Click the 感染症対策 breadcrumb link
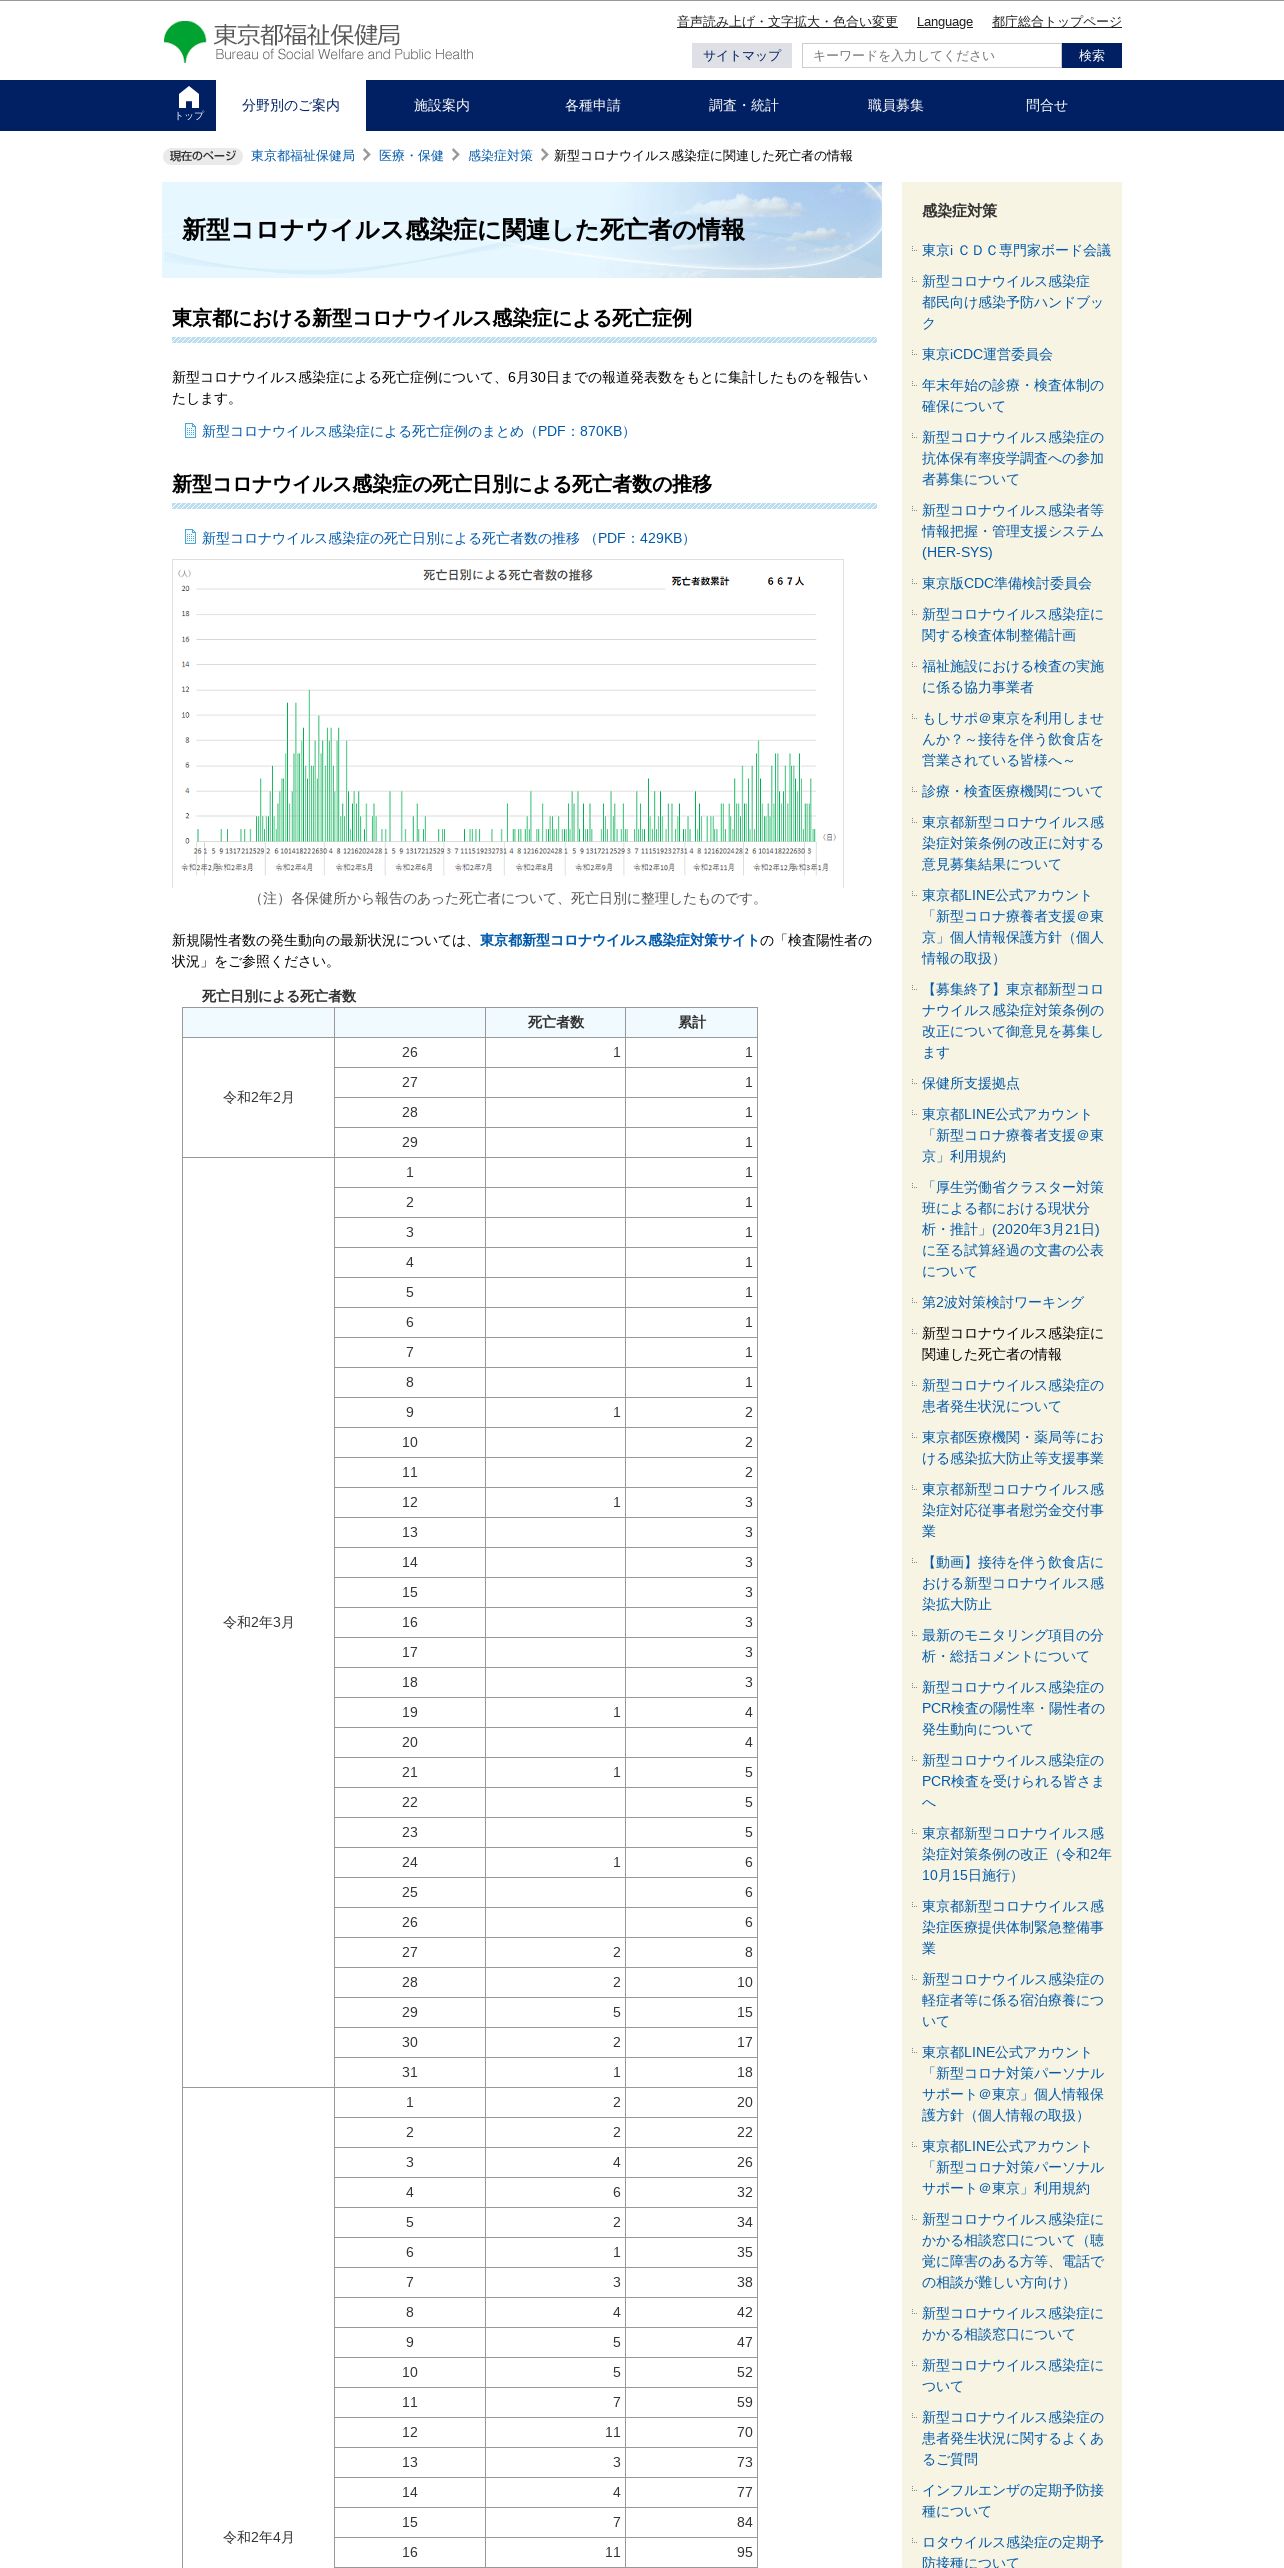Viewport: 1284px width, 2568px height. tap(500, 156)
